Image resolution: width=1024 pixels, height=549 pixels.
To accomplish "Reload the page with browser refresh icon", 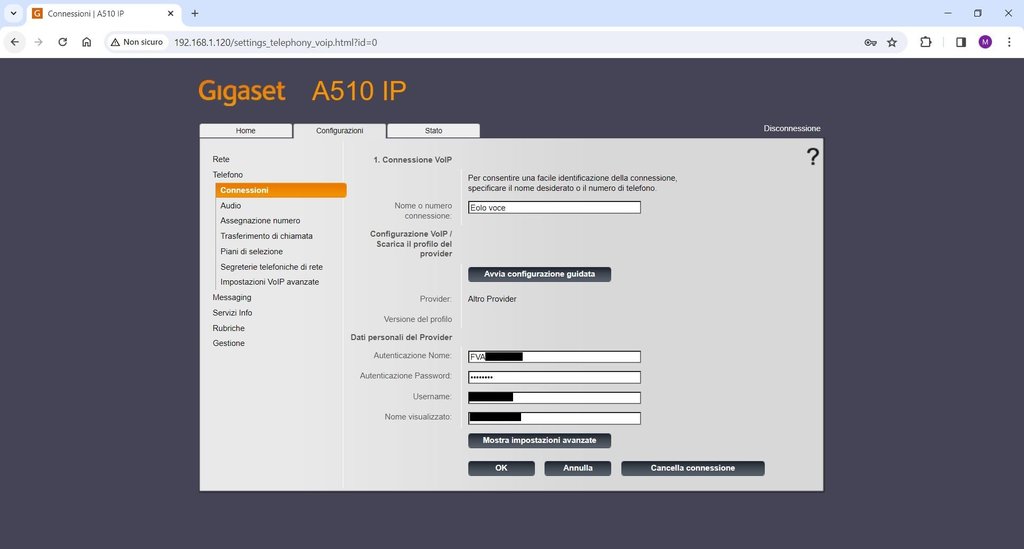I will pyautogui.click(x=63, y=42).
